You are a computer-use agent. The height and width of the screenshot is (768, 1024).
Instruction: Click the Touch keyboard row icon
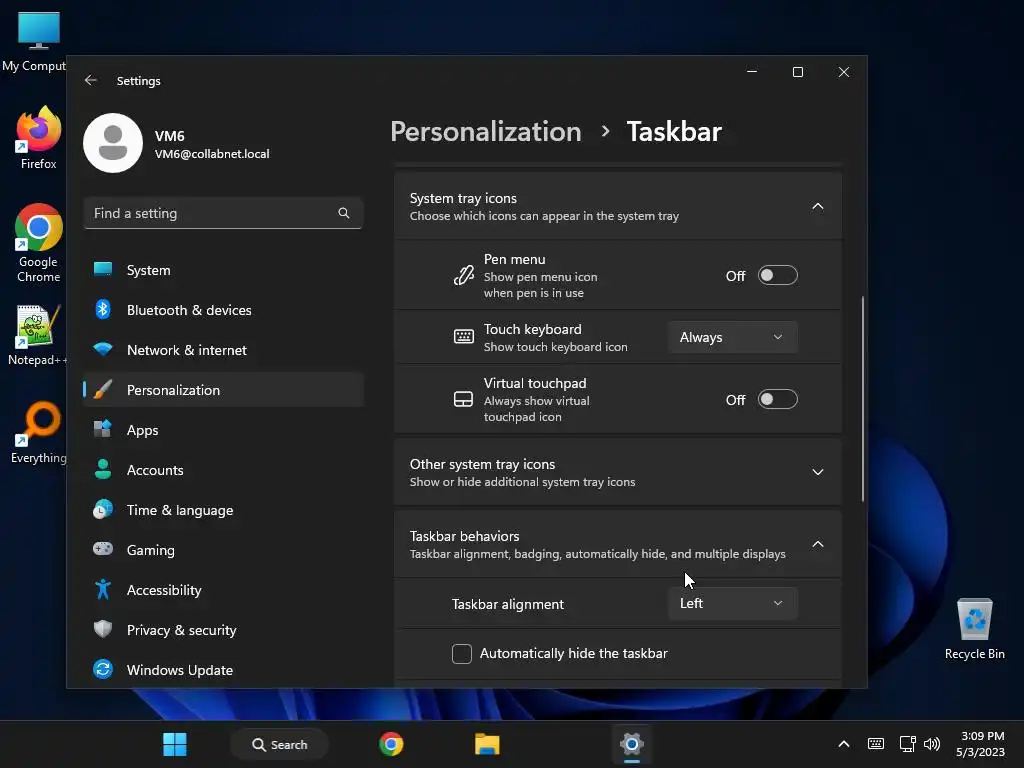coord(464,337)
